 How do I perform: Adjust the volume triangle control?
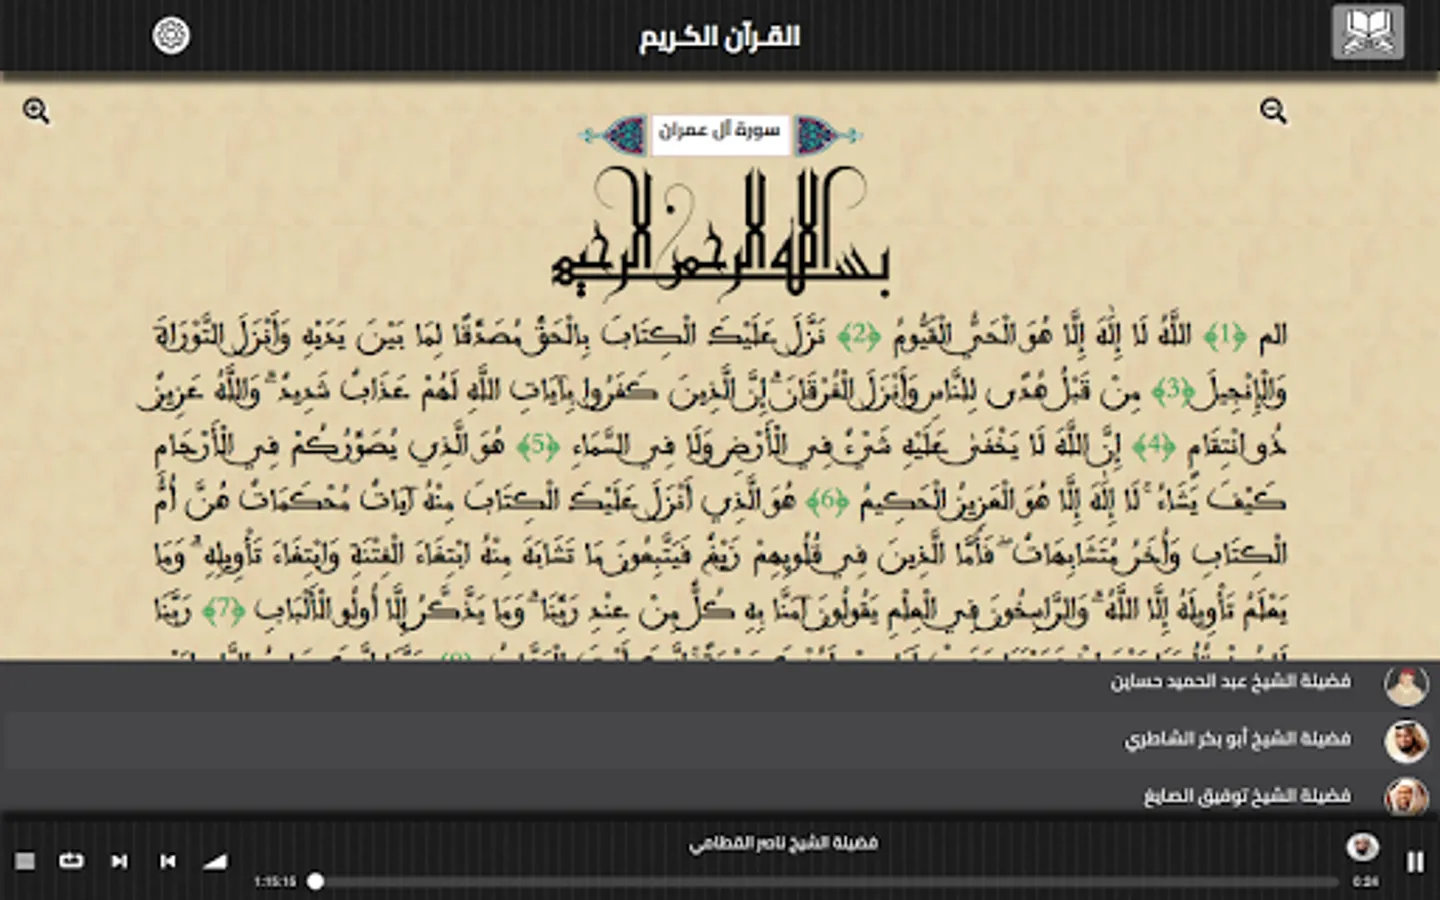point(215,861)
